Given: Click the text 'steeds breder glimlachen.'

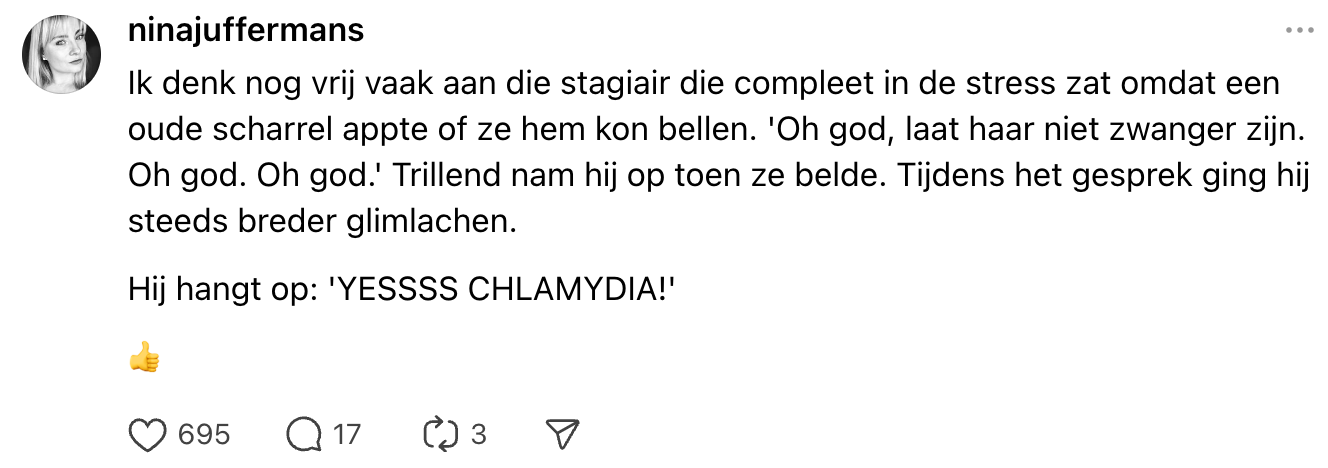Looking at the screenshot, I should 322,220.
